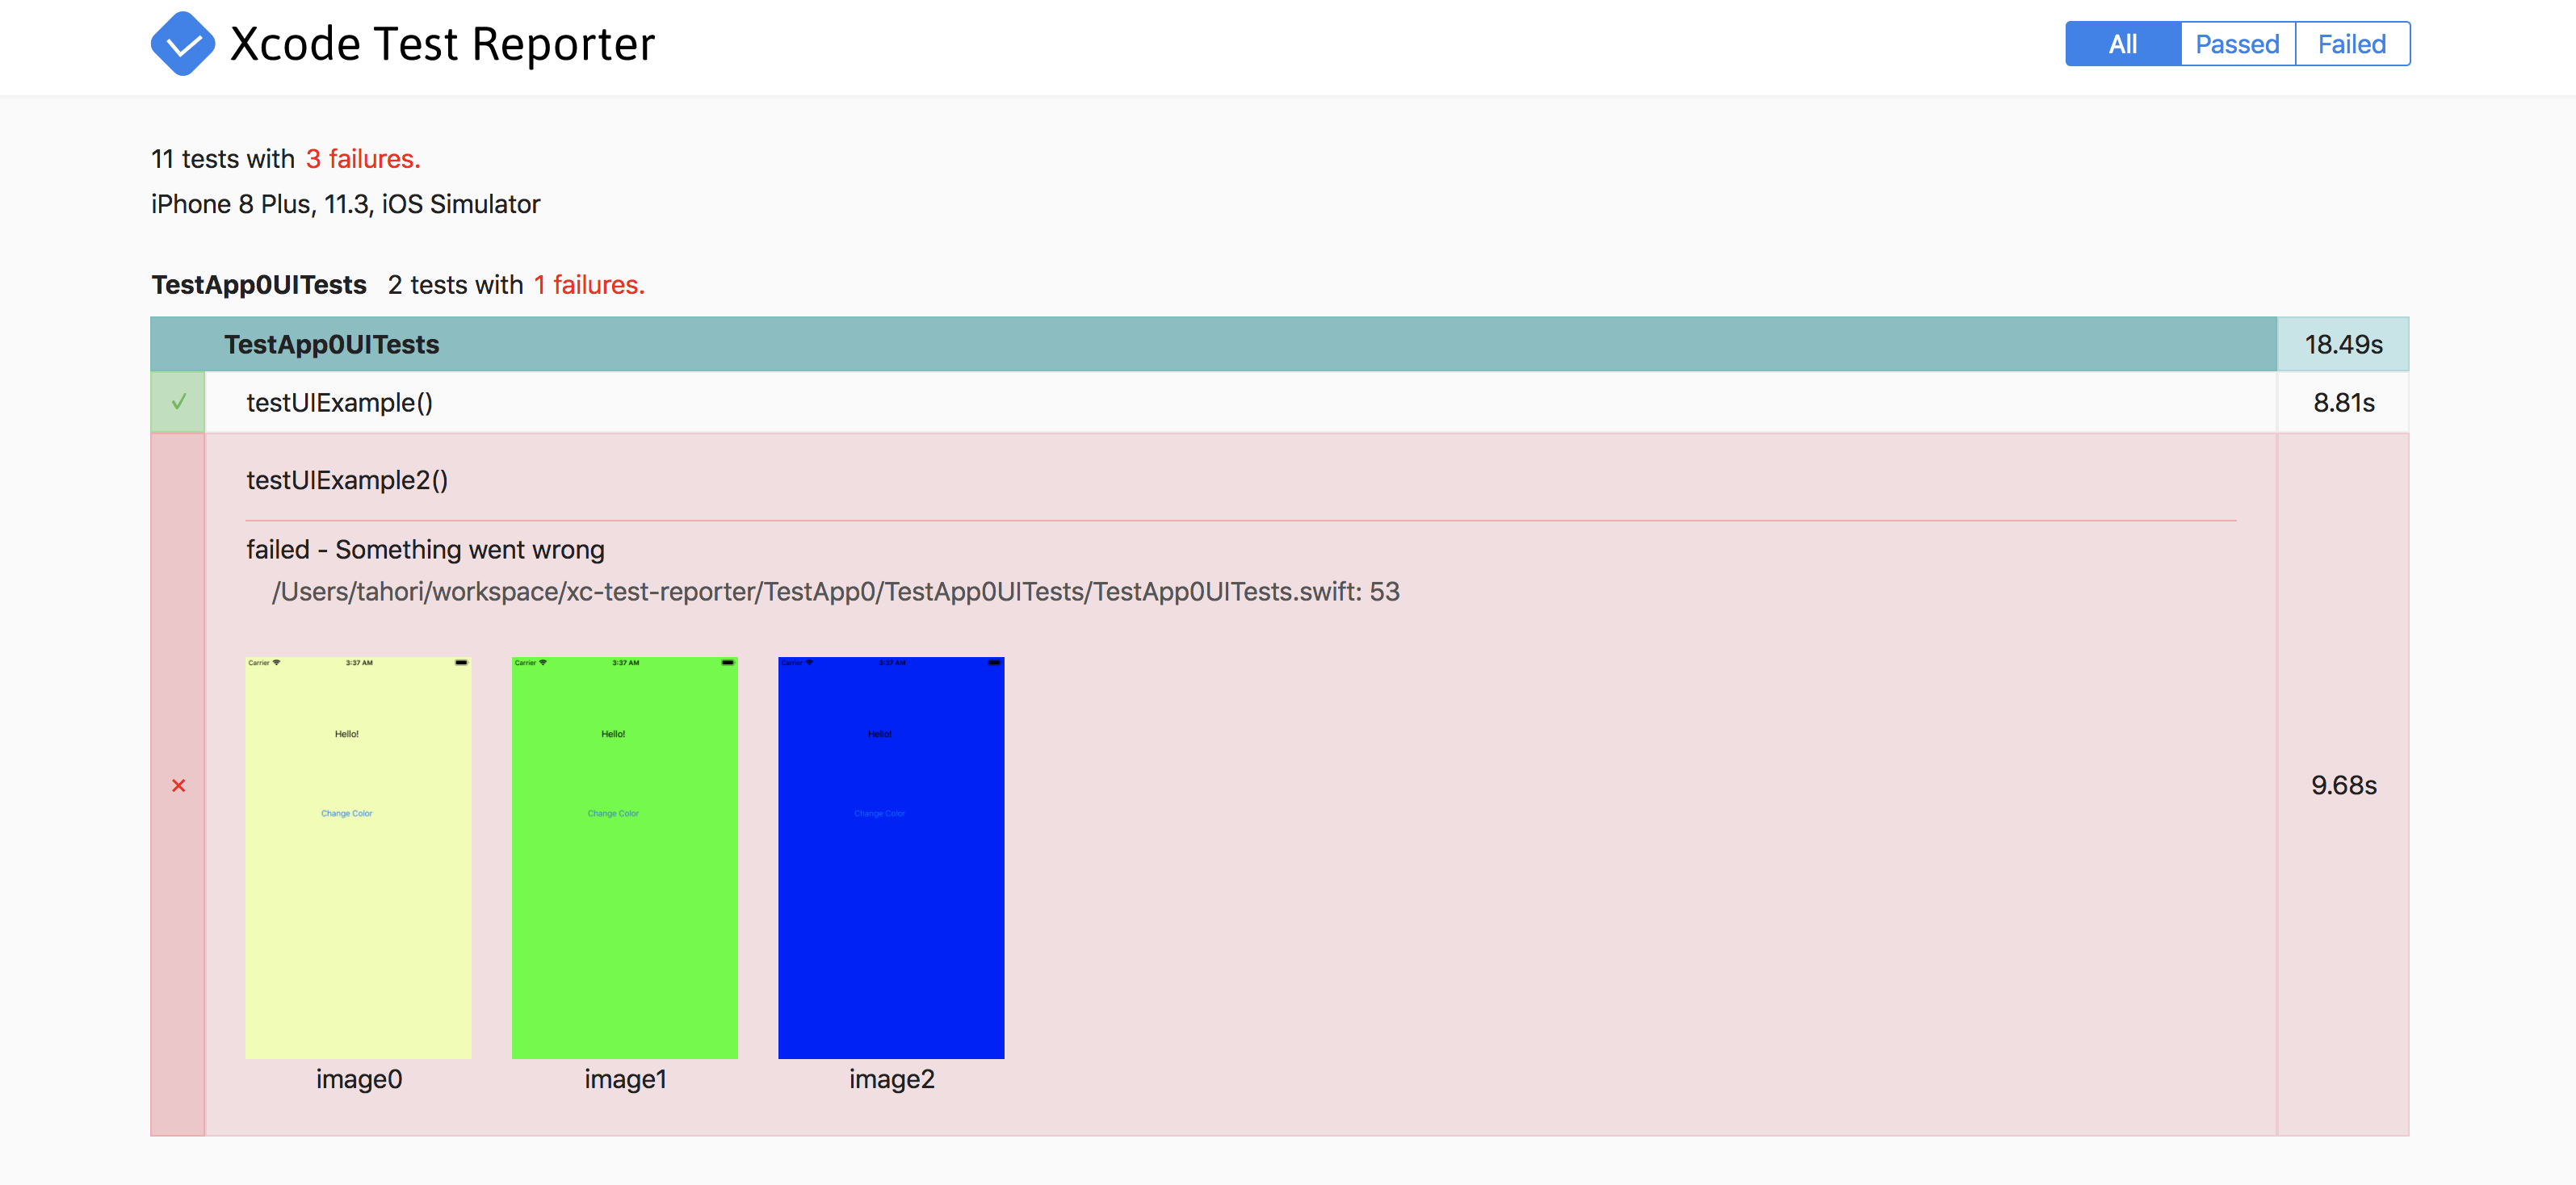This screenshot has width=2576, height=1185.
Task: Collapse the TestApp0UITests suite header
Action: [331, 344]
